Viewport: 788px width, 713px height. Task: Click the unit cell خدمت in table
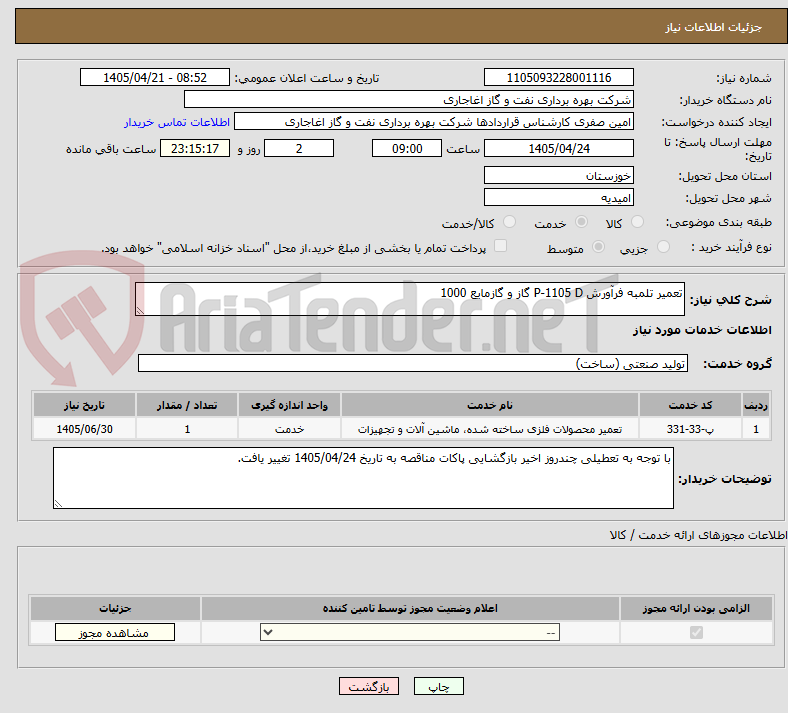tap(289, 429)
